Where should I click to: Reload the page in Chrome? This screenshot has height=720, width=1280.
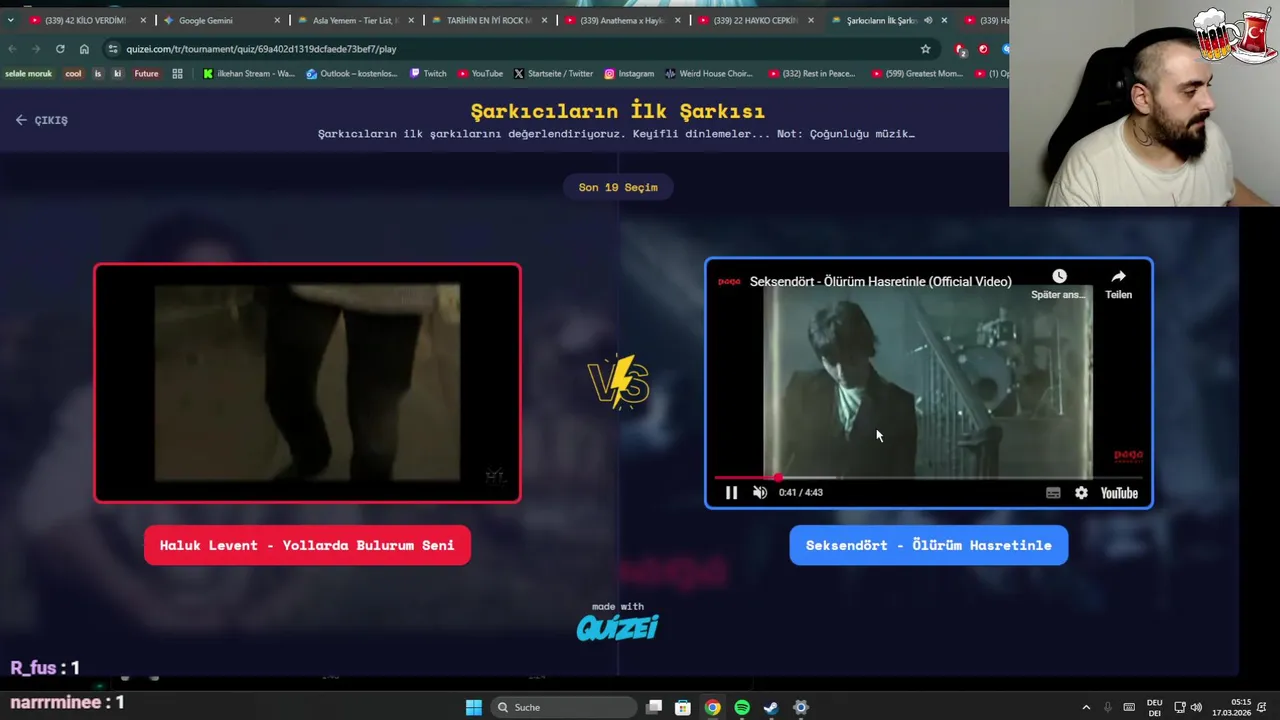pyautogui.click(x=60, y=48)
